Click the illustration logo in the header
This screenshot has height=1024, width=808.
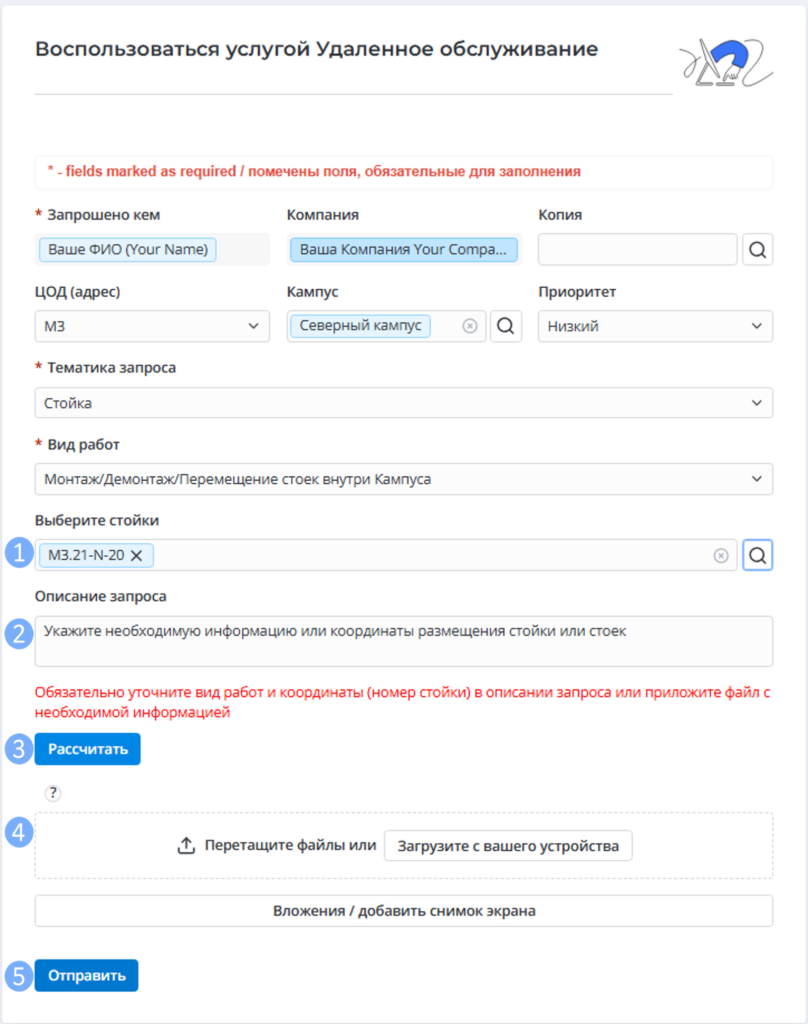[726, 63]
